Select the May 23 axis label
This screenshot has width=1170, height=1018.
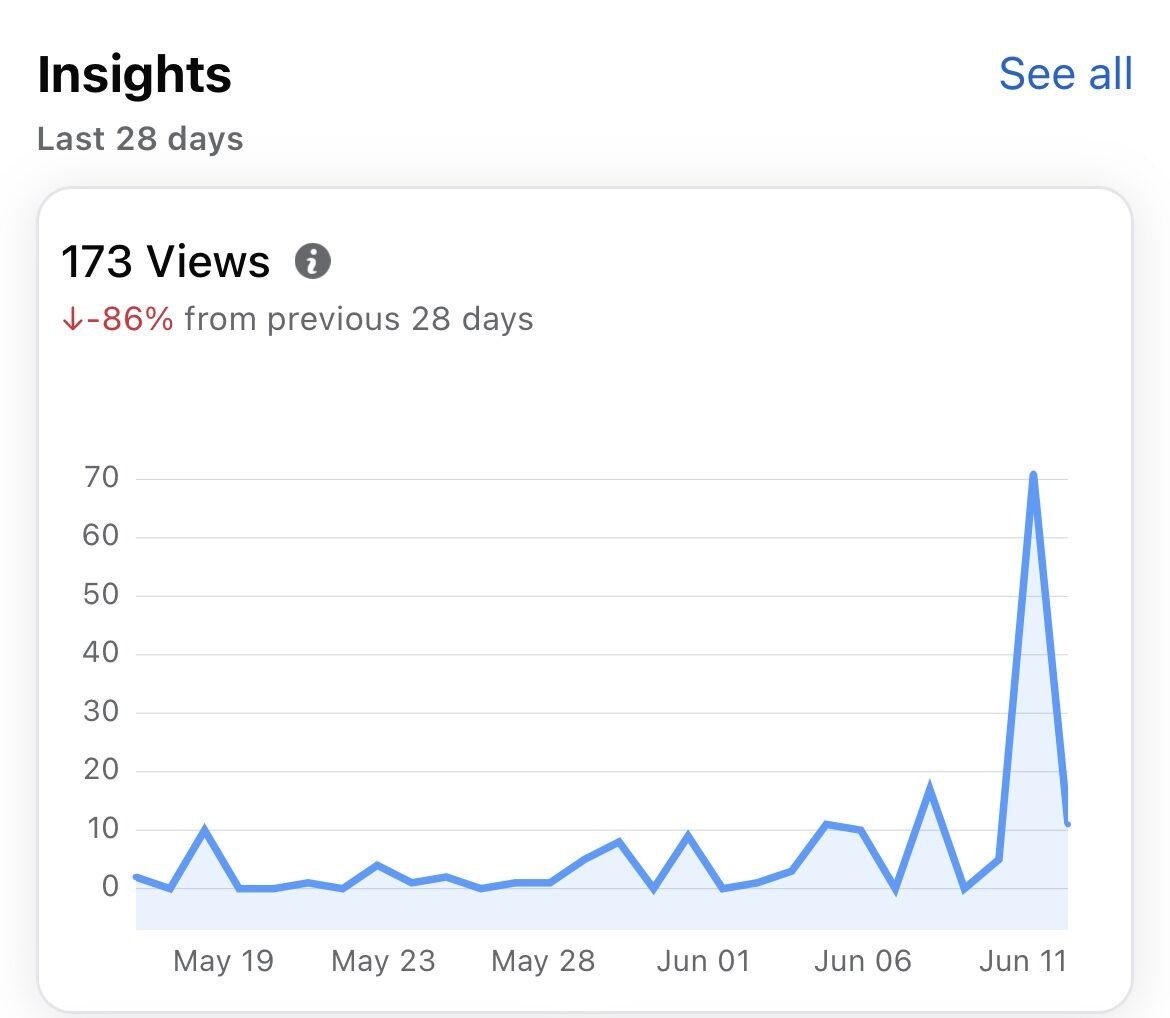(383, 961)
